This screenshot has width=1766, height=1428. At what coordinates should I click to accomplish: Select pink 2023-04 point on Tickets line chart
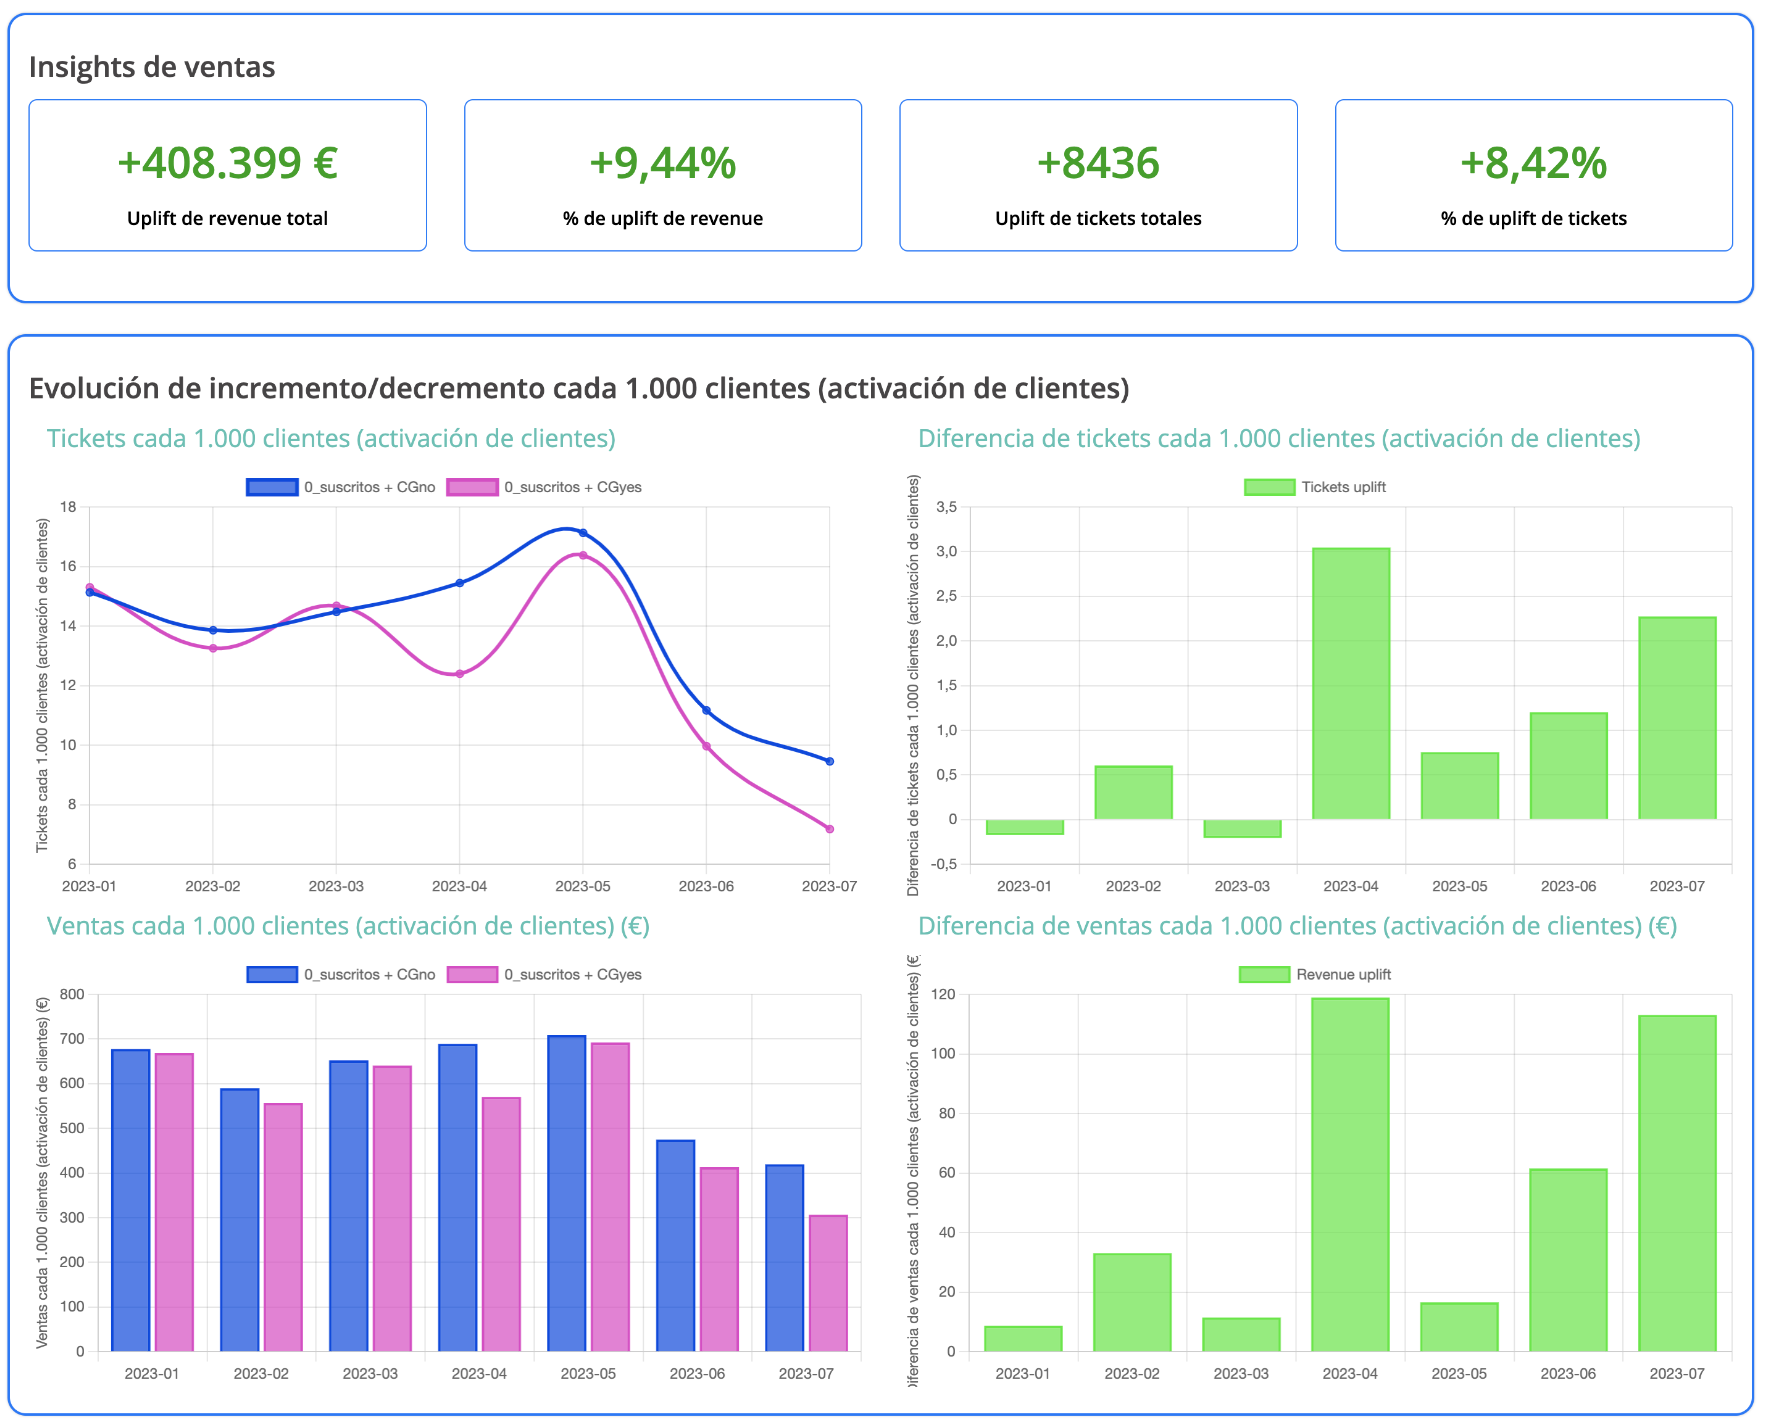(x=459, y=674)
